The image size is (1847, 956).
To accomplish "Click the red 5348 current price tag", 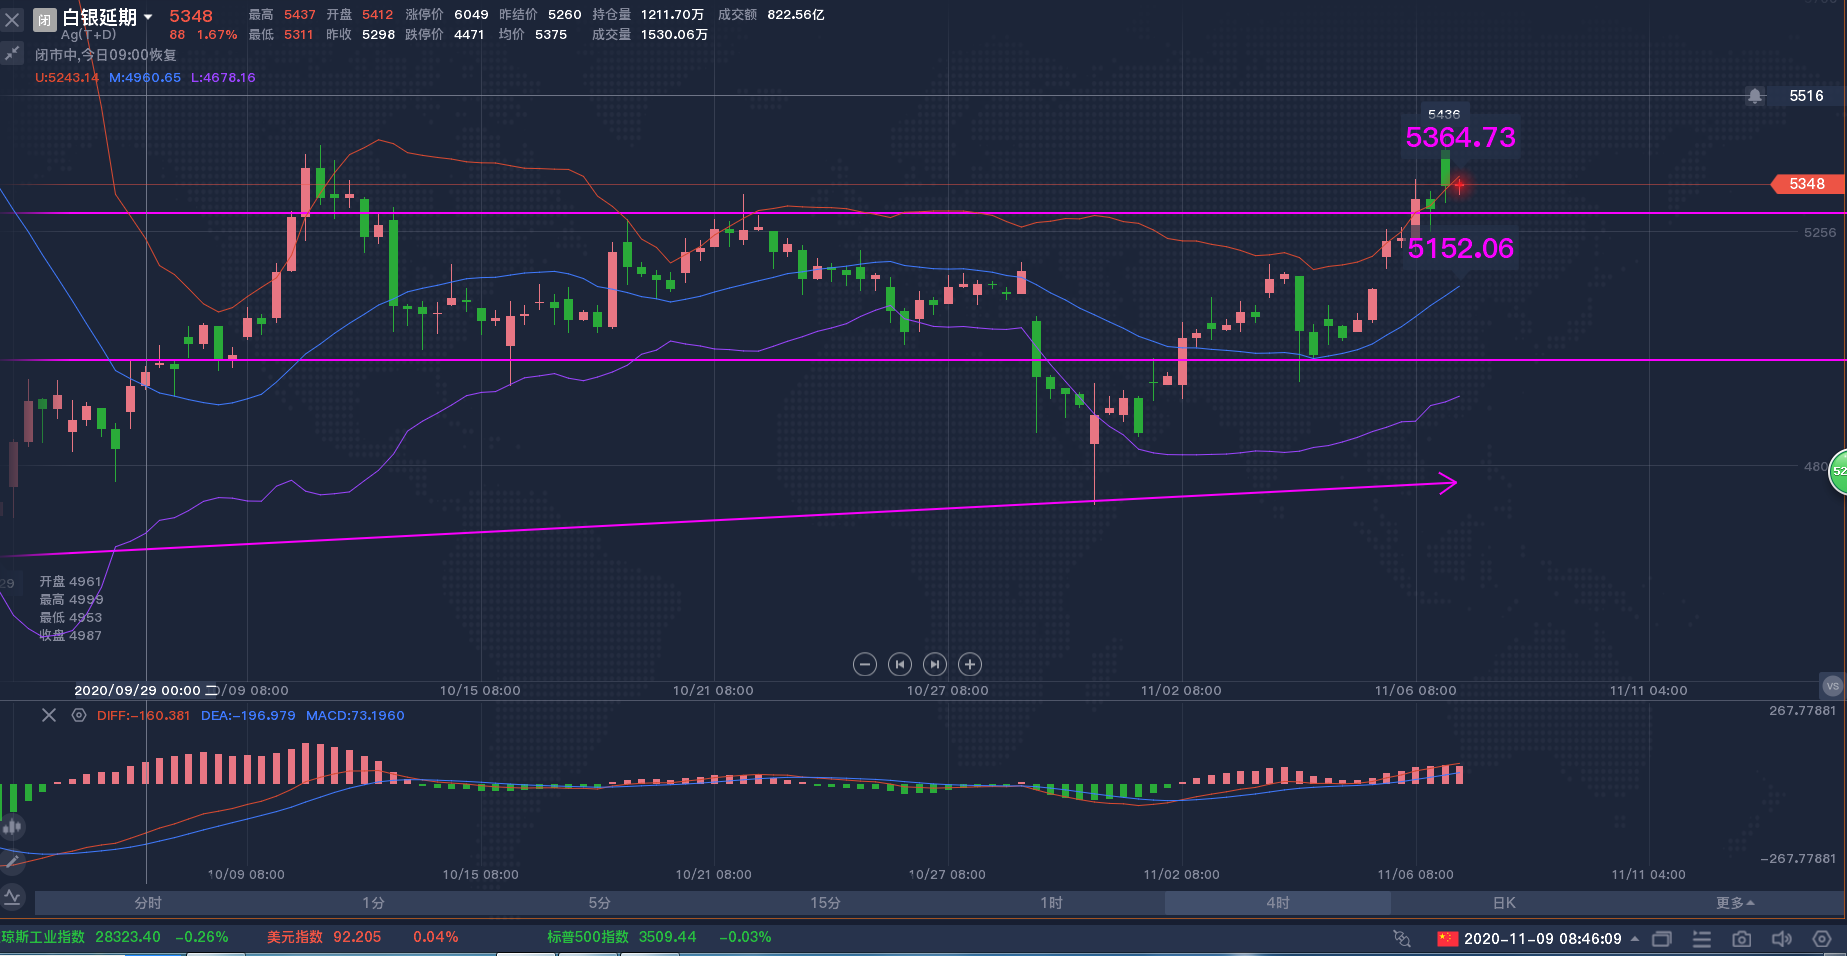I will pos(1806,184).
